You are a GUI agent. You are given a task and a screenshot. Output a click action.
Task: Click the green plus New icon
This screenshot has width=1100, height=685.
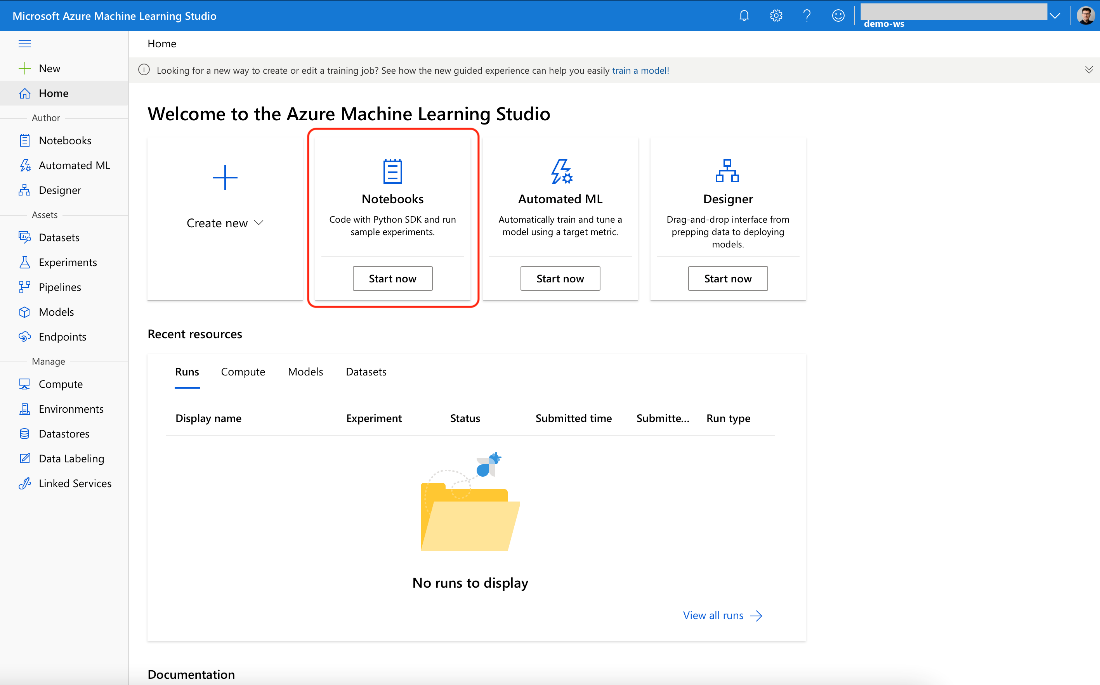click(25, 68)
